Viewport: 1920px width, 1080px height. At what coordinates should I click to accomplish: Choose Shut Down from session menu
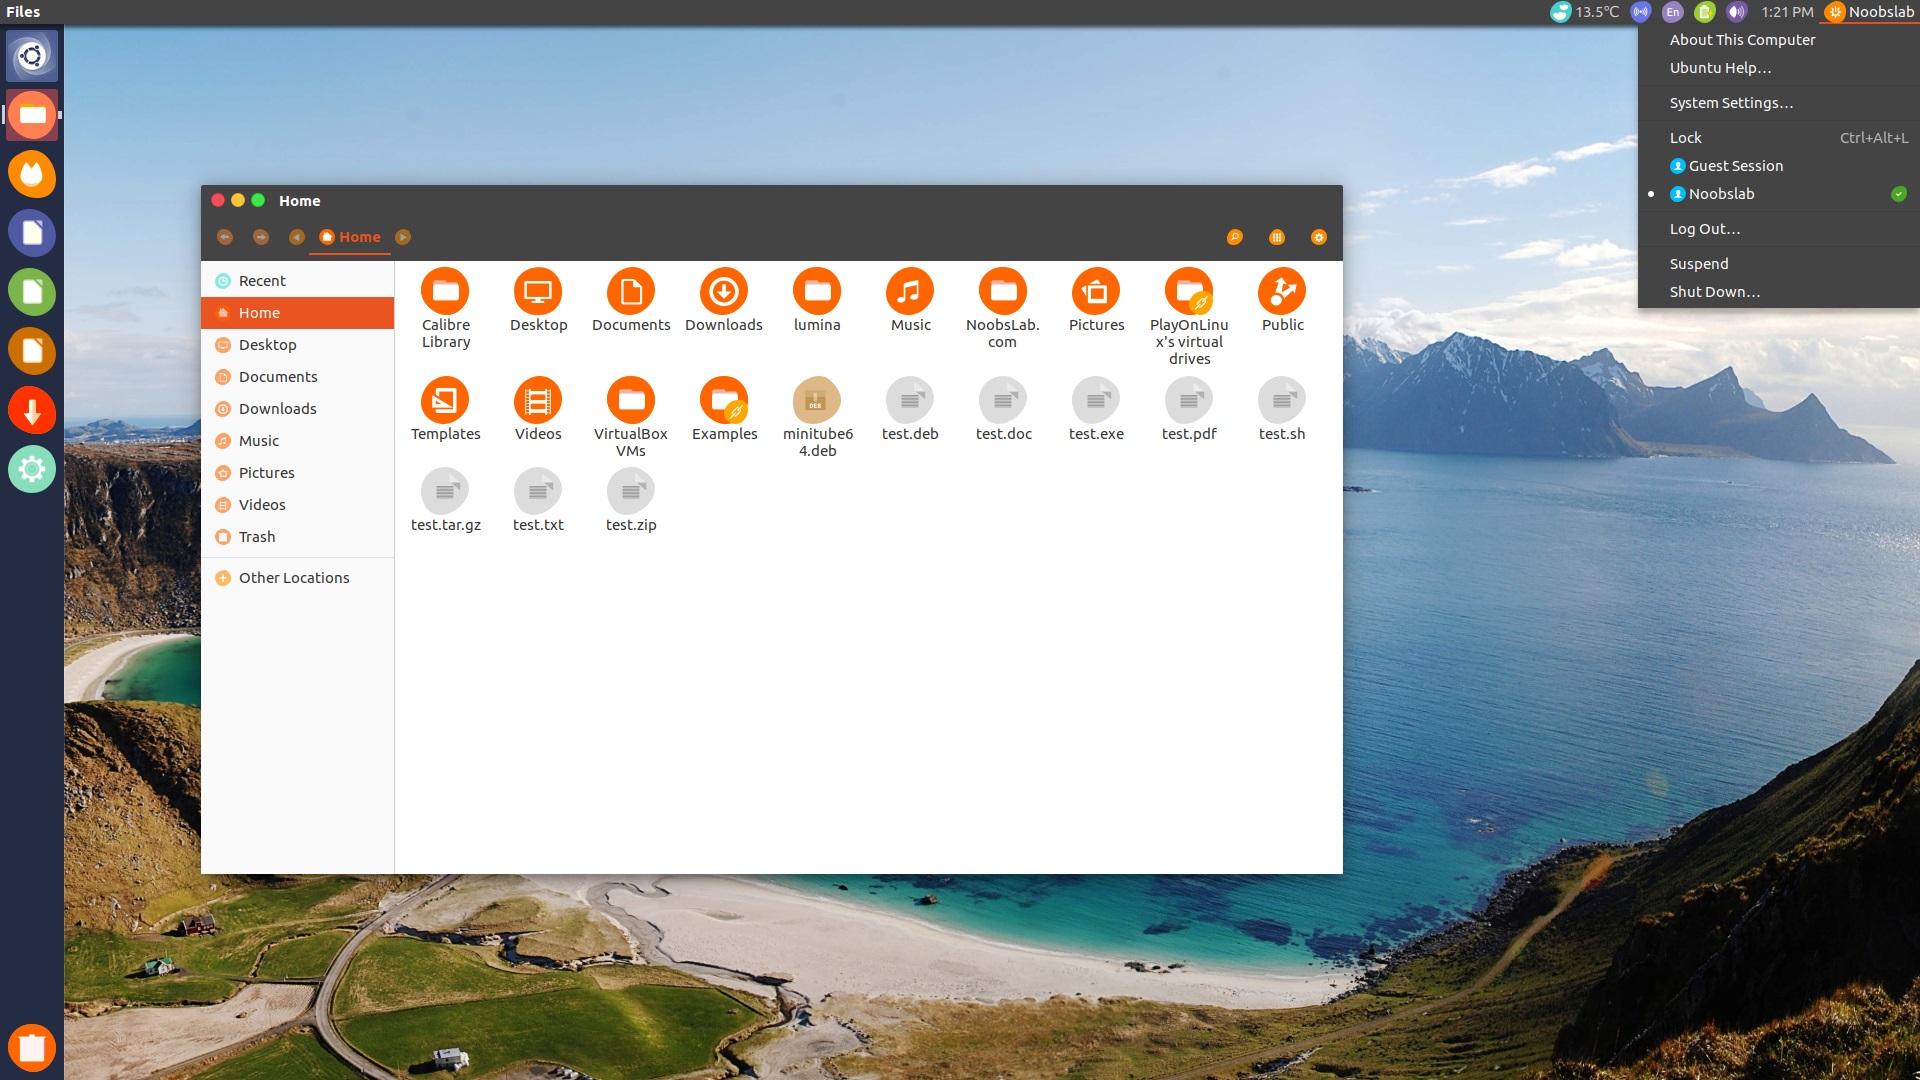[1714, 292]
